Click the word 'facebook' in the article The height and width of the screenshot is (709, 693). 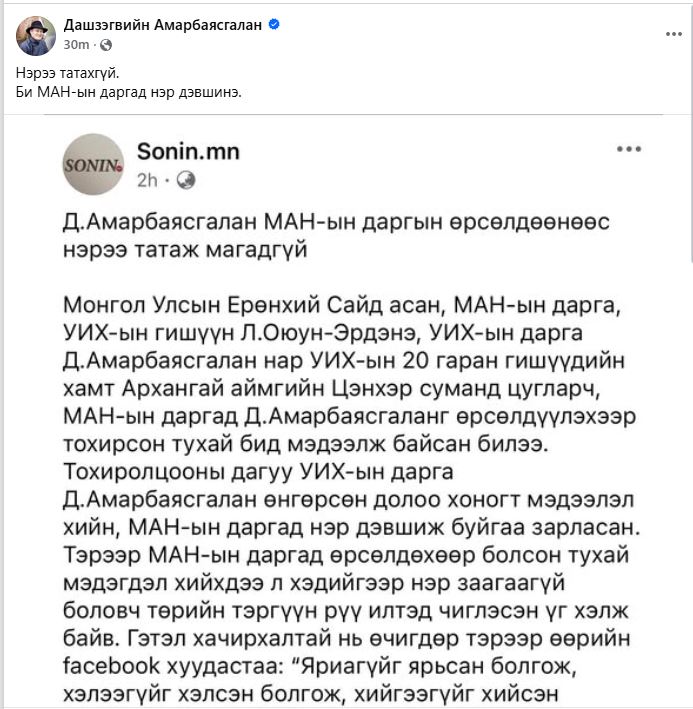(x=111, y=666)
